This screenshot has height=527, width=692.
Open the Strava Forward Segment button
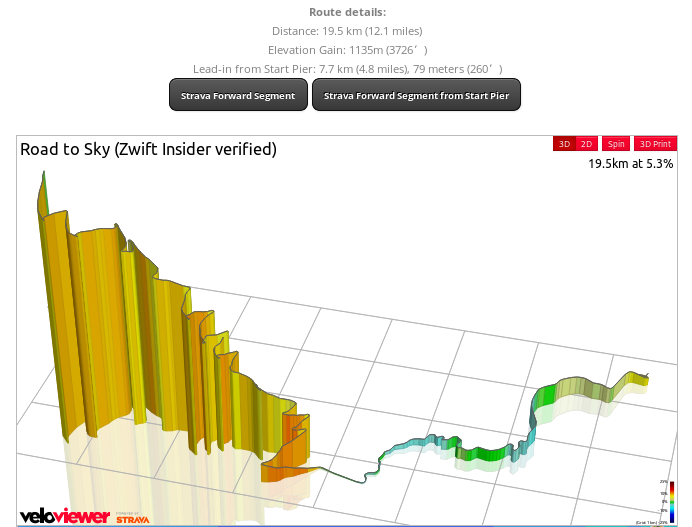coord(238,95)
